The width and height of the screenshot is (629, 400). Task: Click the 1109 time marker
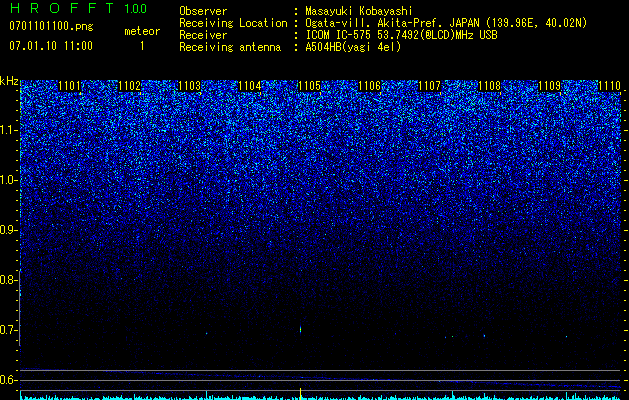(x=549, y=86)
